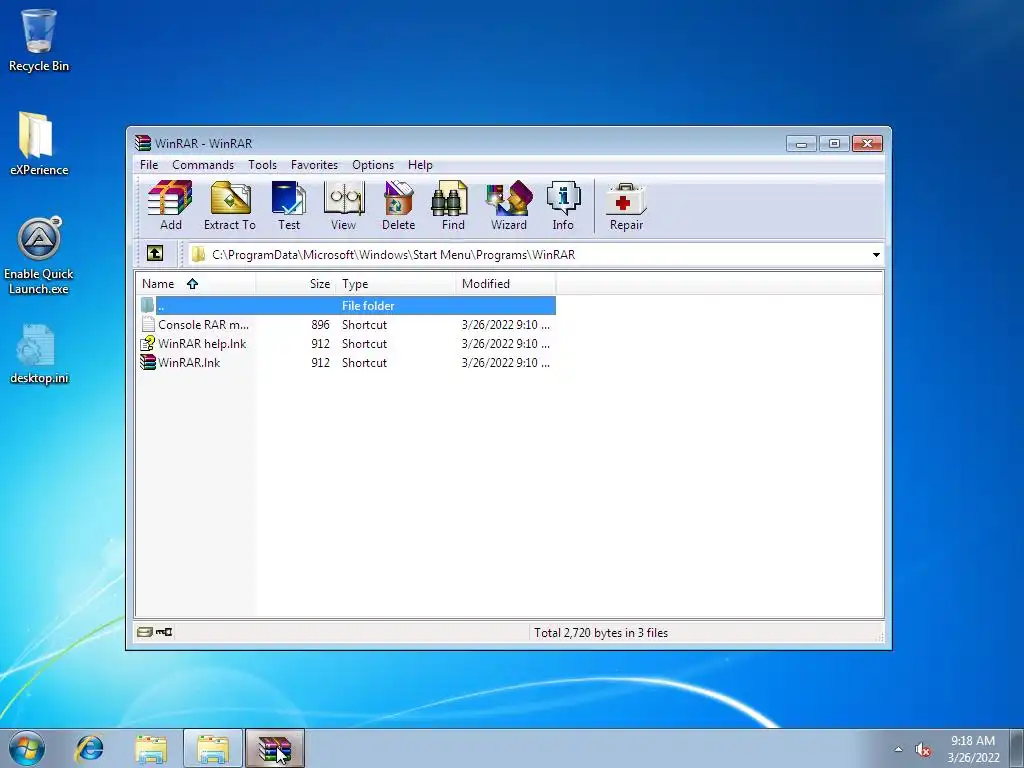
Task: Click the Repair toolbar icon
Action: tap(626, 206)
